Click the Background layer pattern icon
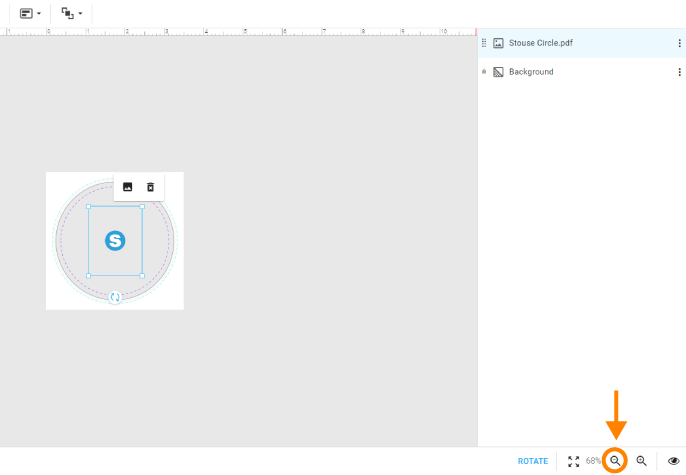686x475 pixels. click(x=498, y=72)
